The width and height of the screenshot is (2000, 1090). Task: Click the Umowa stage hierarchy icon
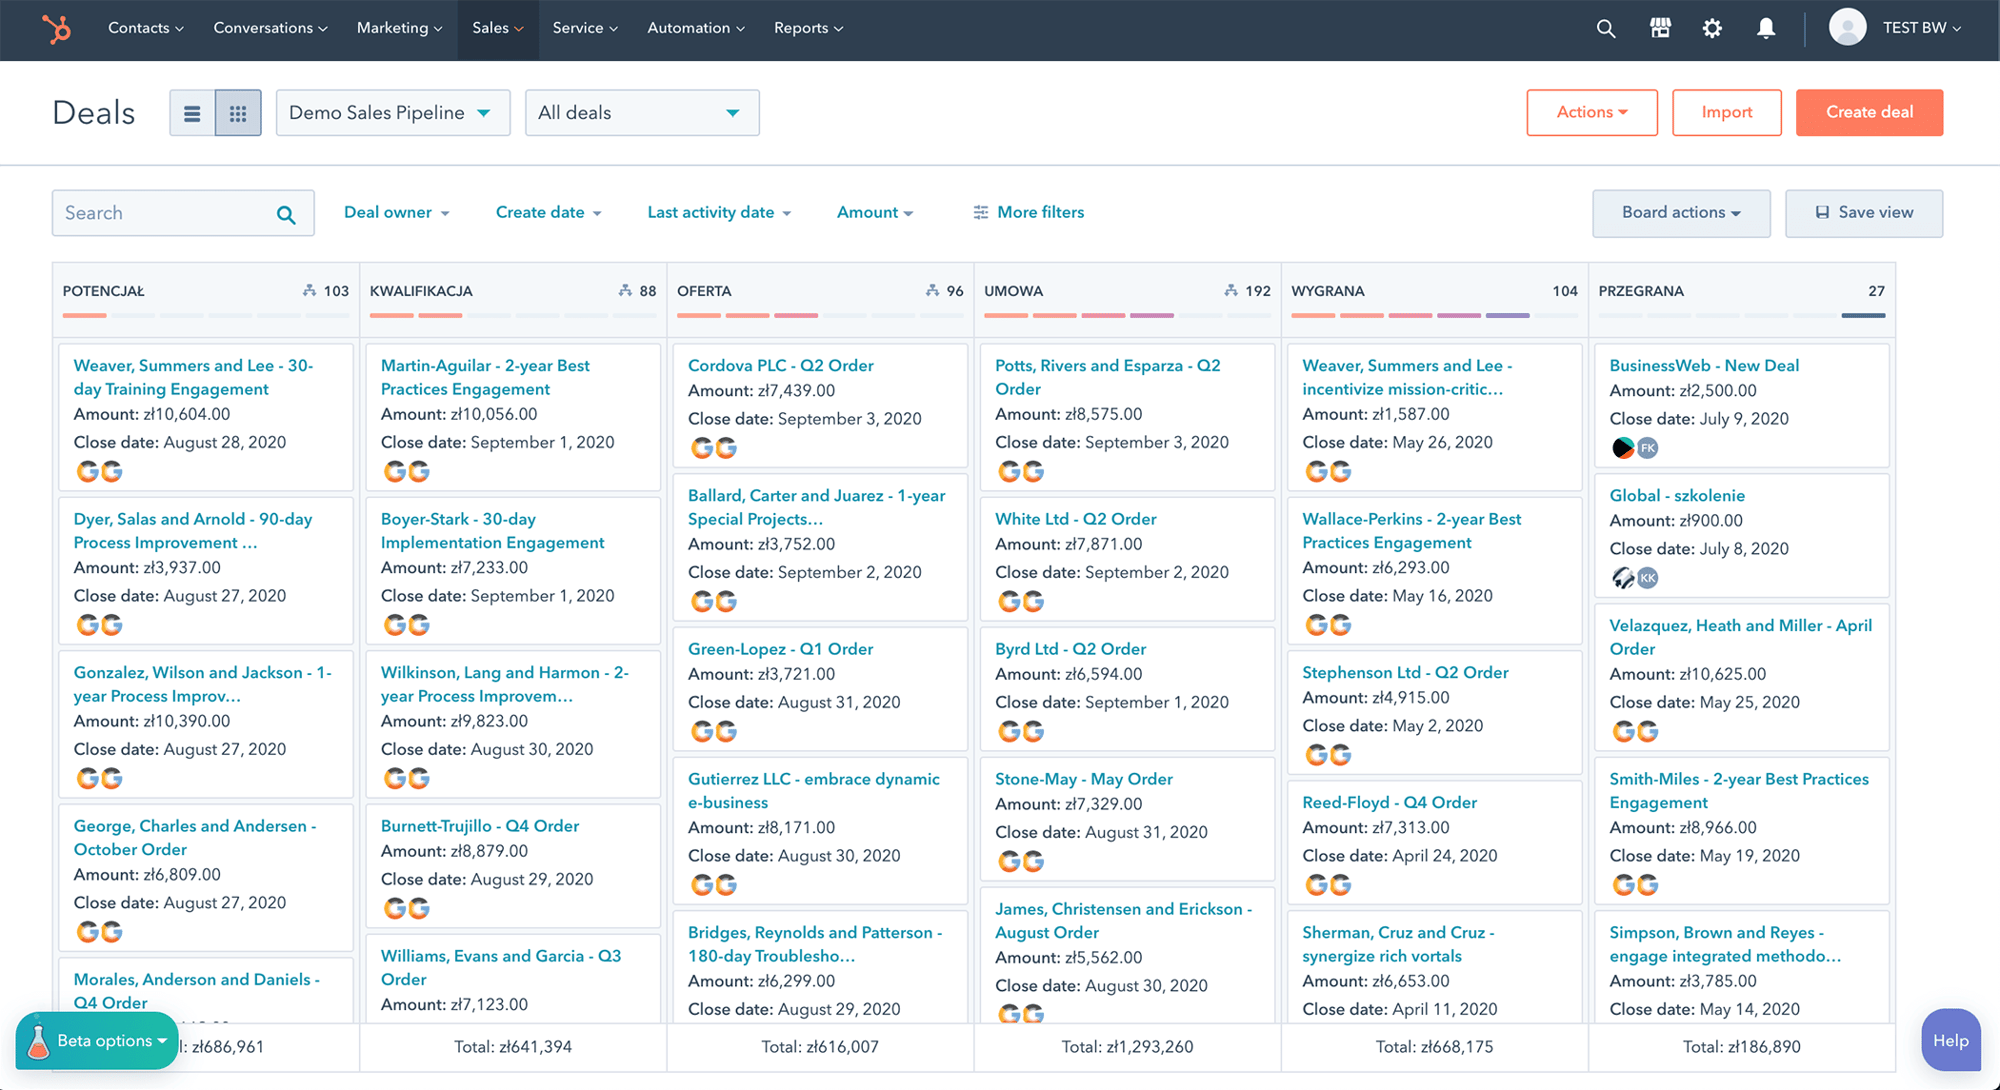click(x=1231, y=290)
